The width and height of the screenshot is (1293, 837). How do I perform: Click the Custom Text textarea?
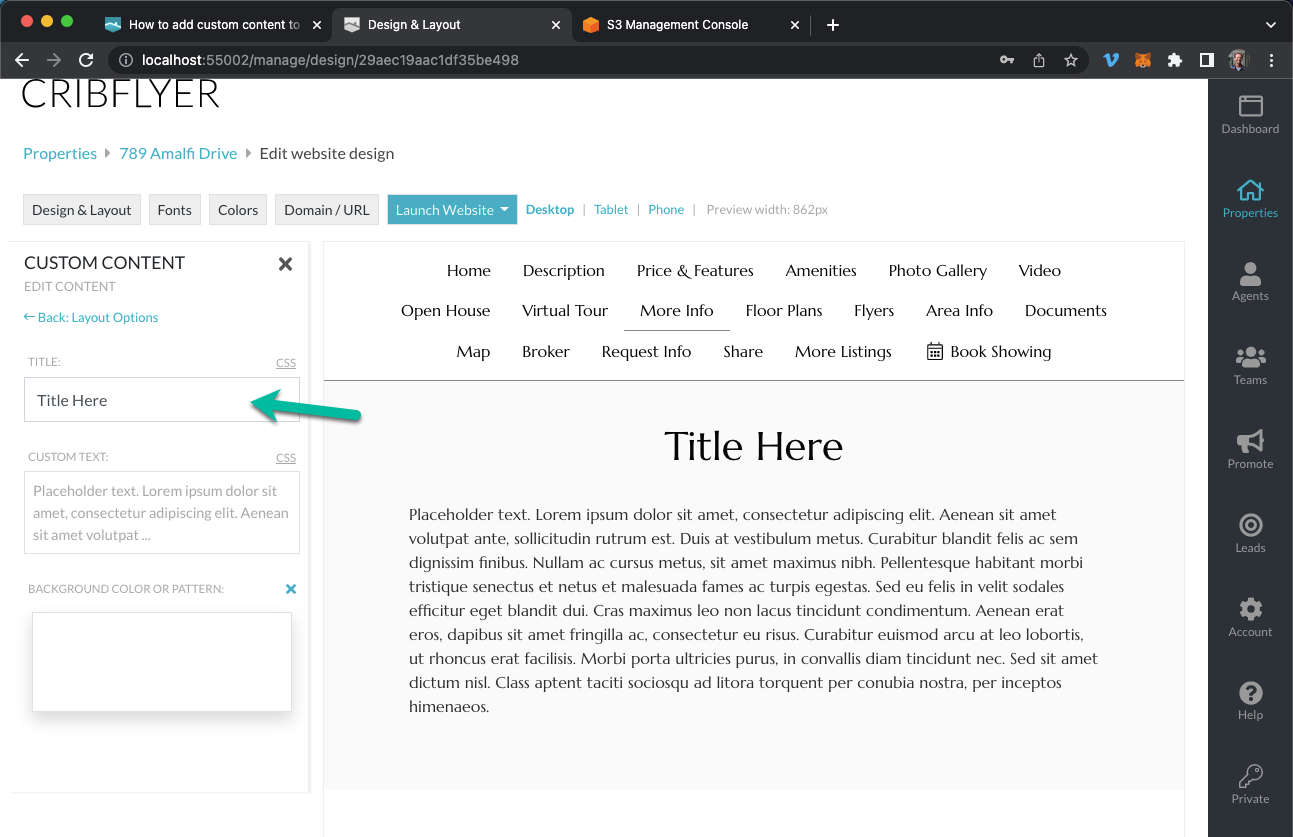coord(162,513)
